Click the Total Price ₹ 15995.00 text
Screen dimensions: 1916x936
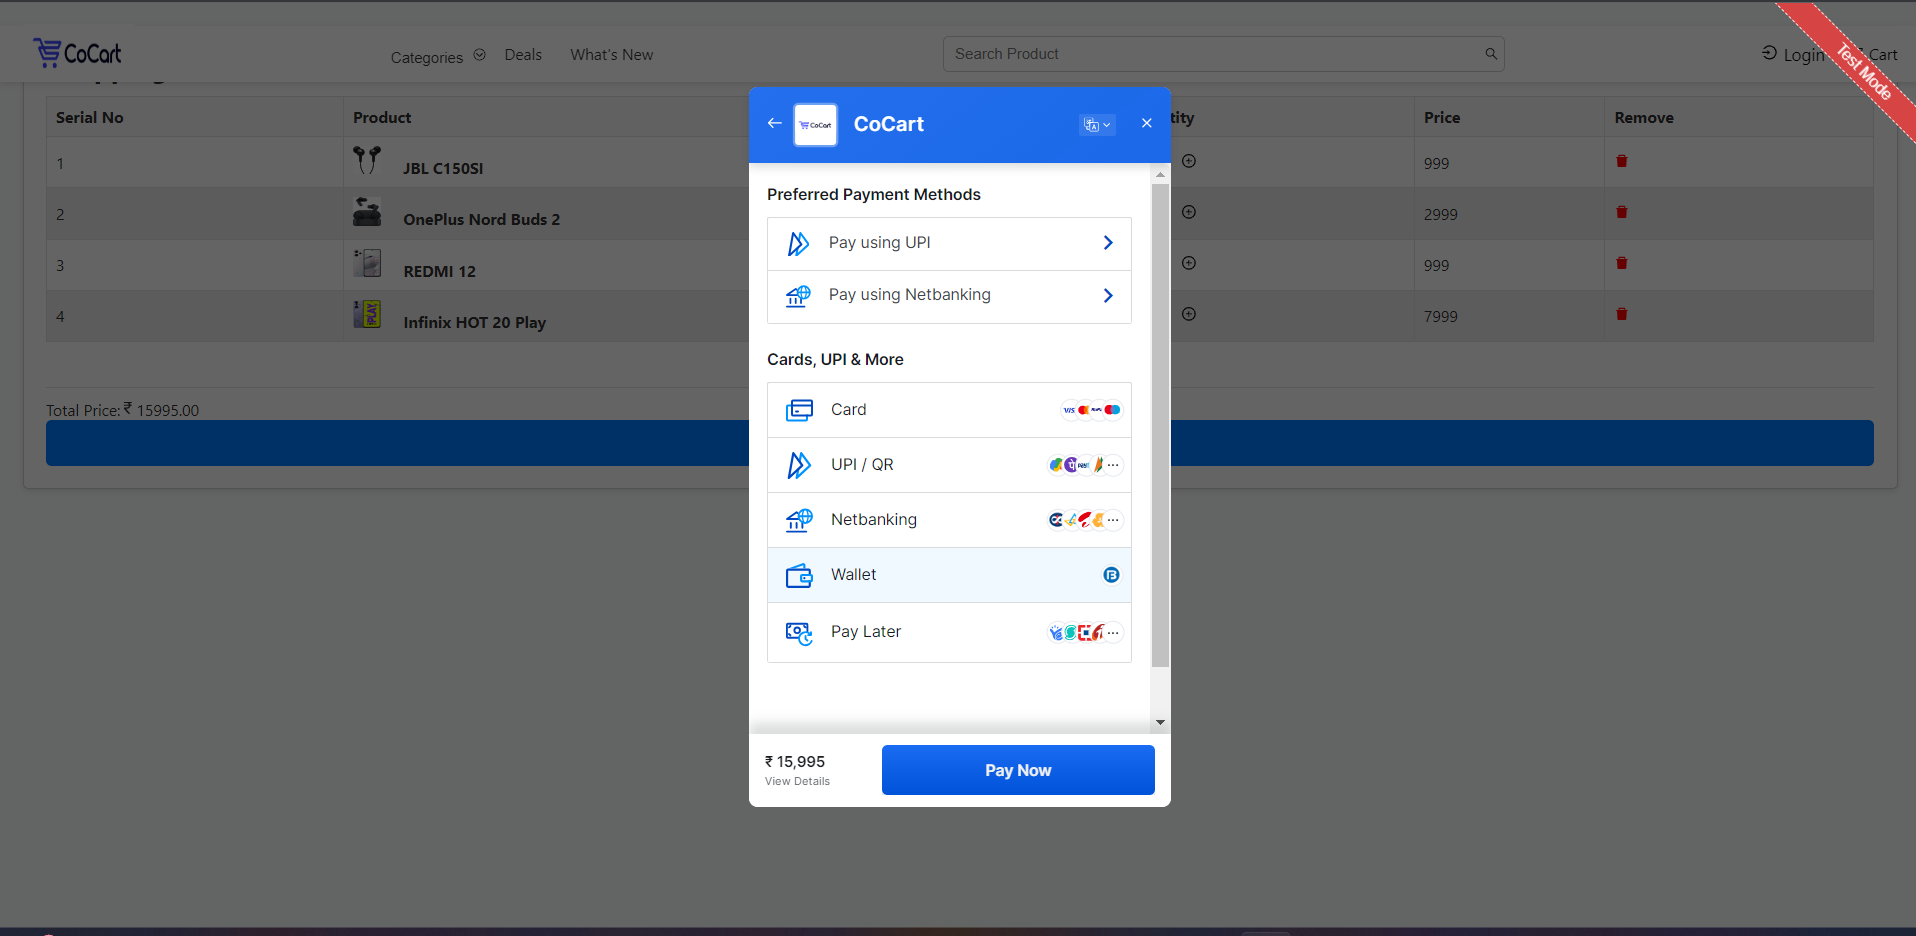coord(122,410)
